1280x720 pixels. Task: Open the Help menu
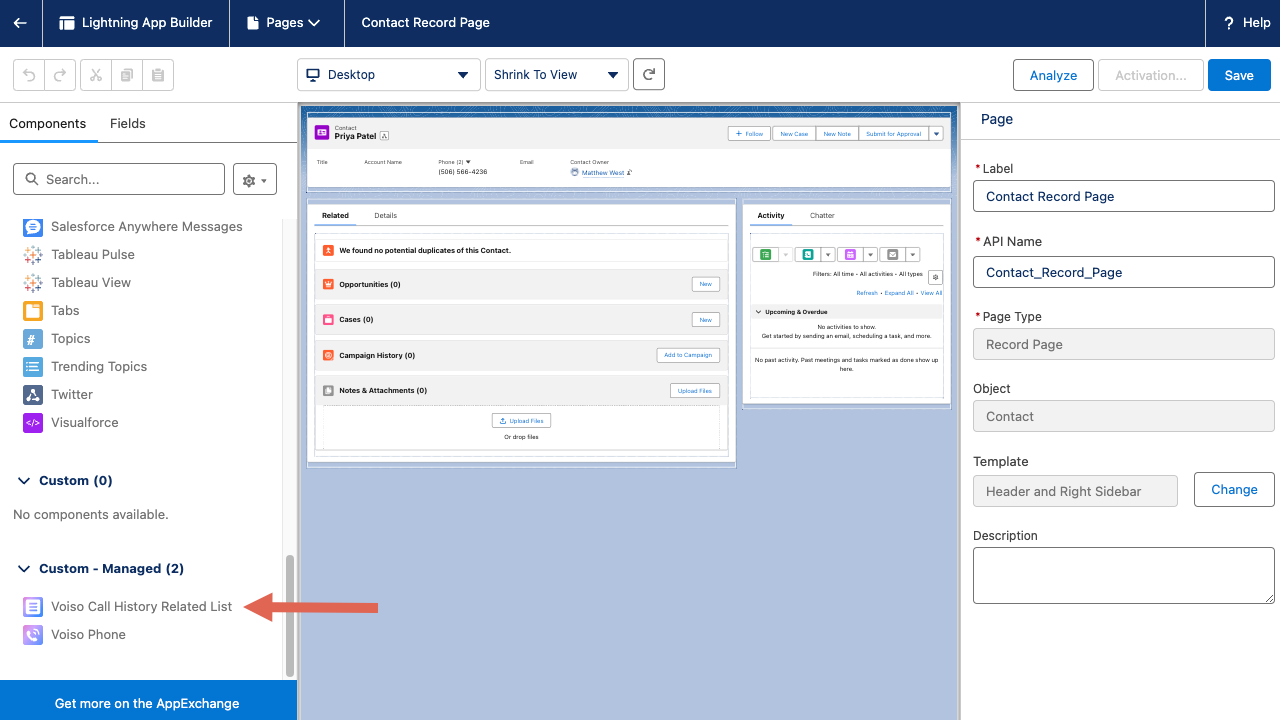[1245, 23]
